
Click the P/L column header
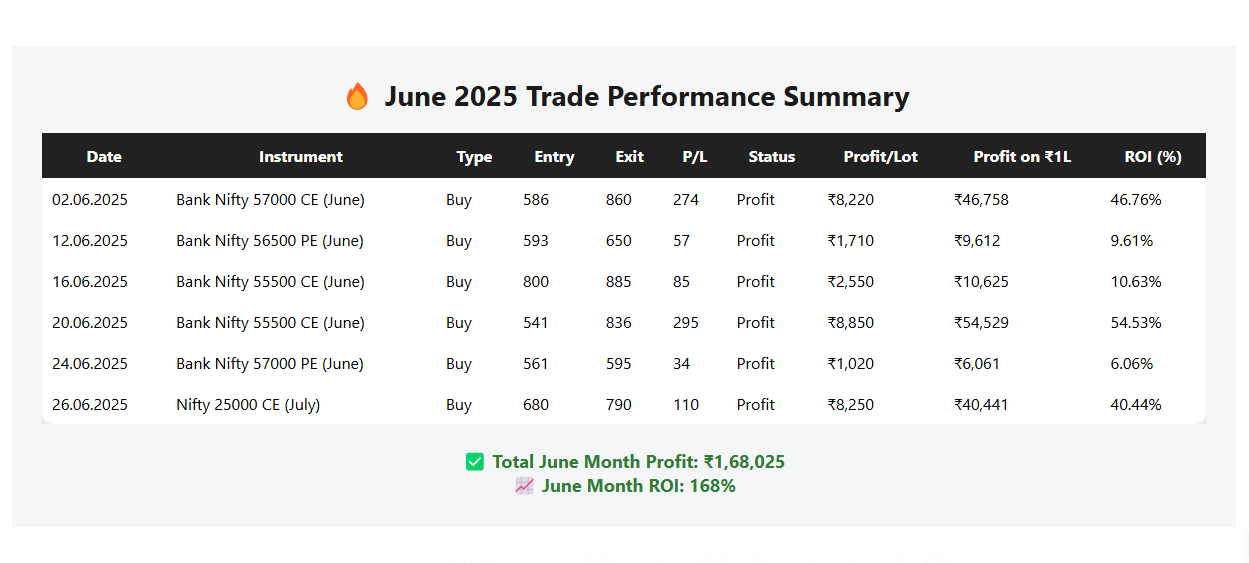(x=695, y=157)
